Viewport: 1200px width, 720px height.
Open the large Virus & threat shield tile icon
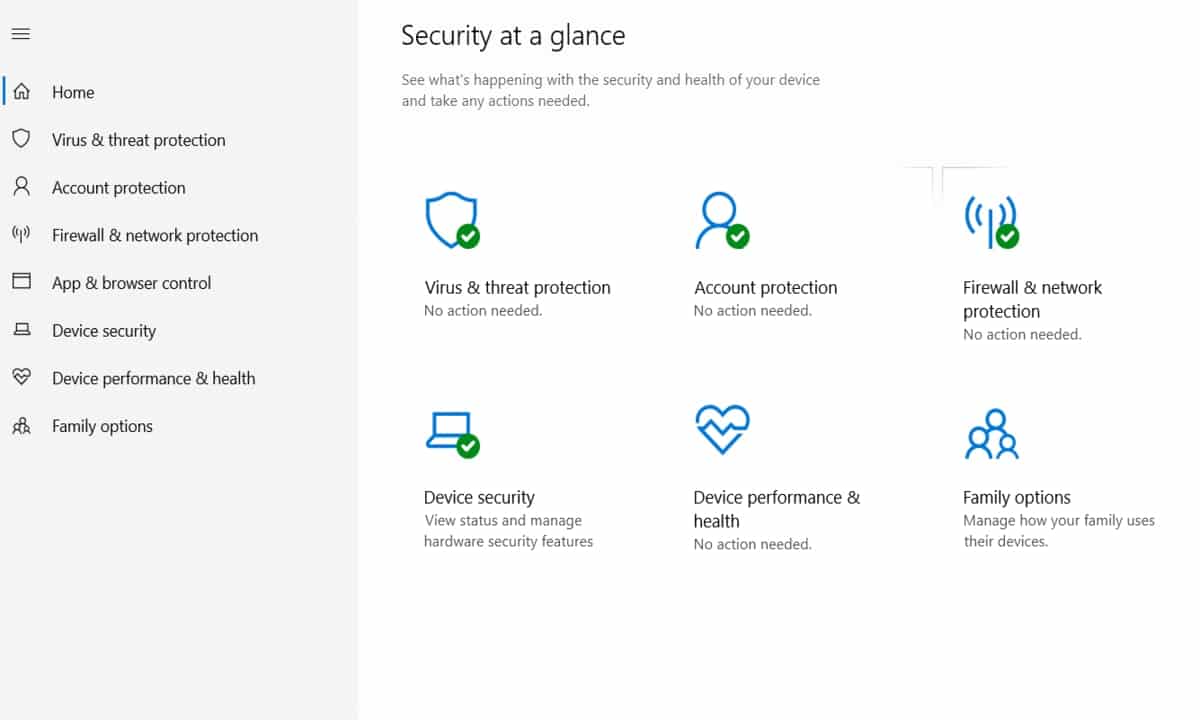452,221
